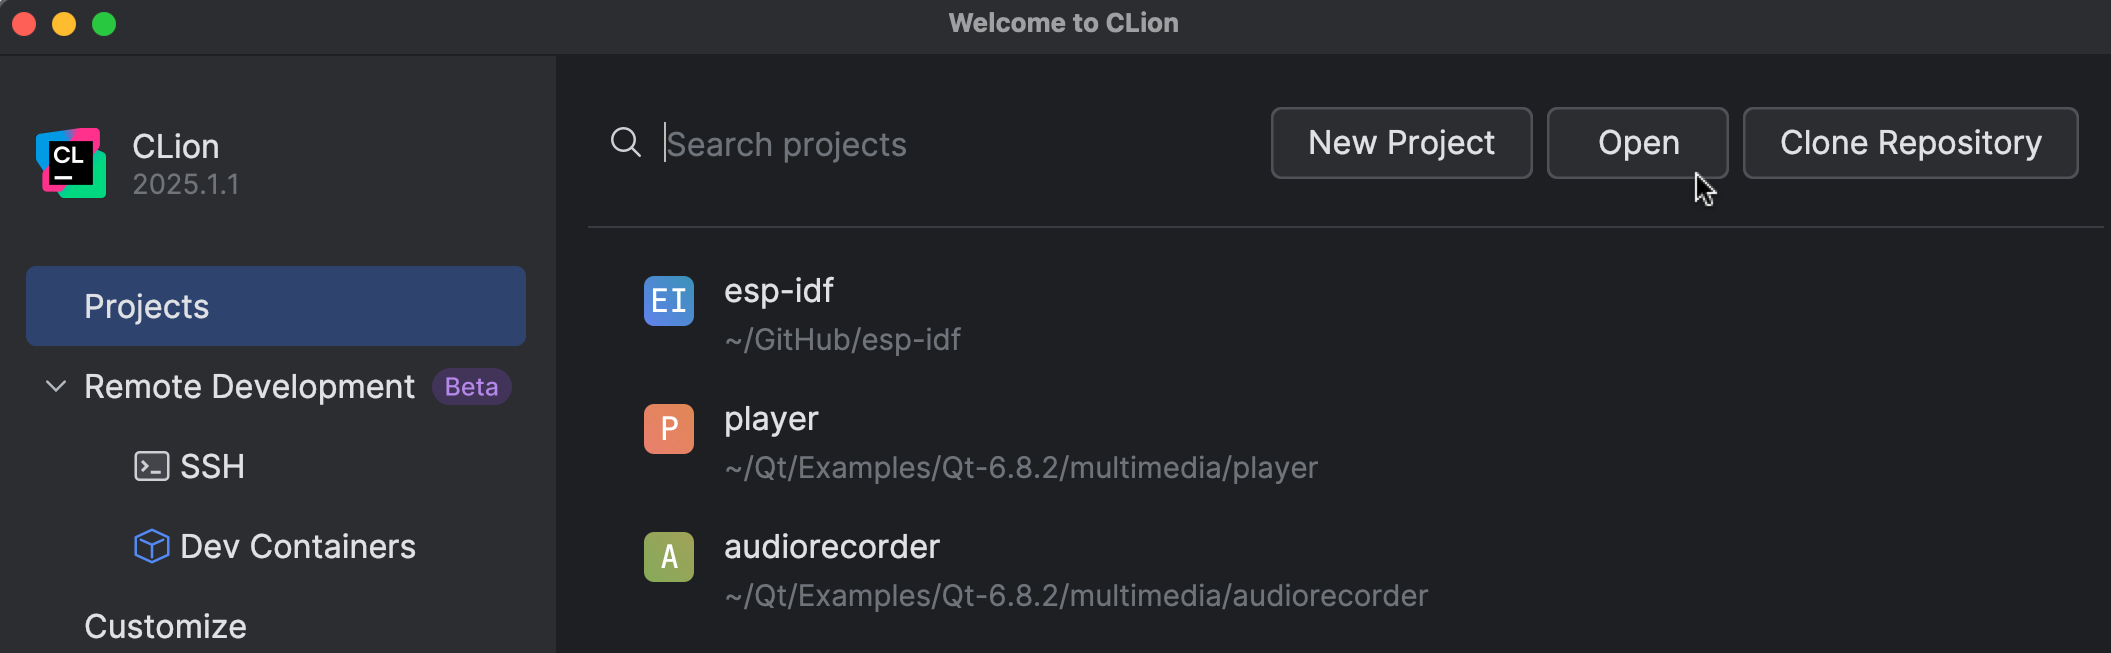Click the audiorecorder project icon

click(x=668, y=557)
